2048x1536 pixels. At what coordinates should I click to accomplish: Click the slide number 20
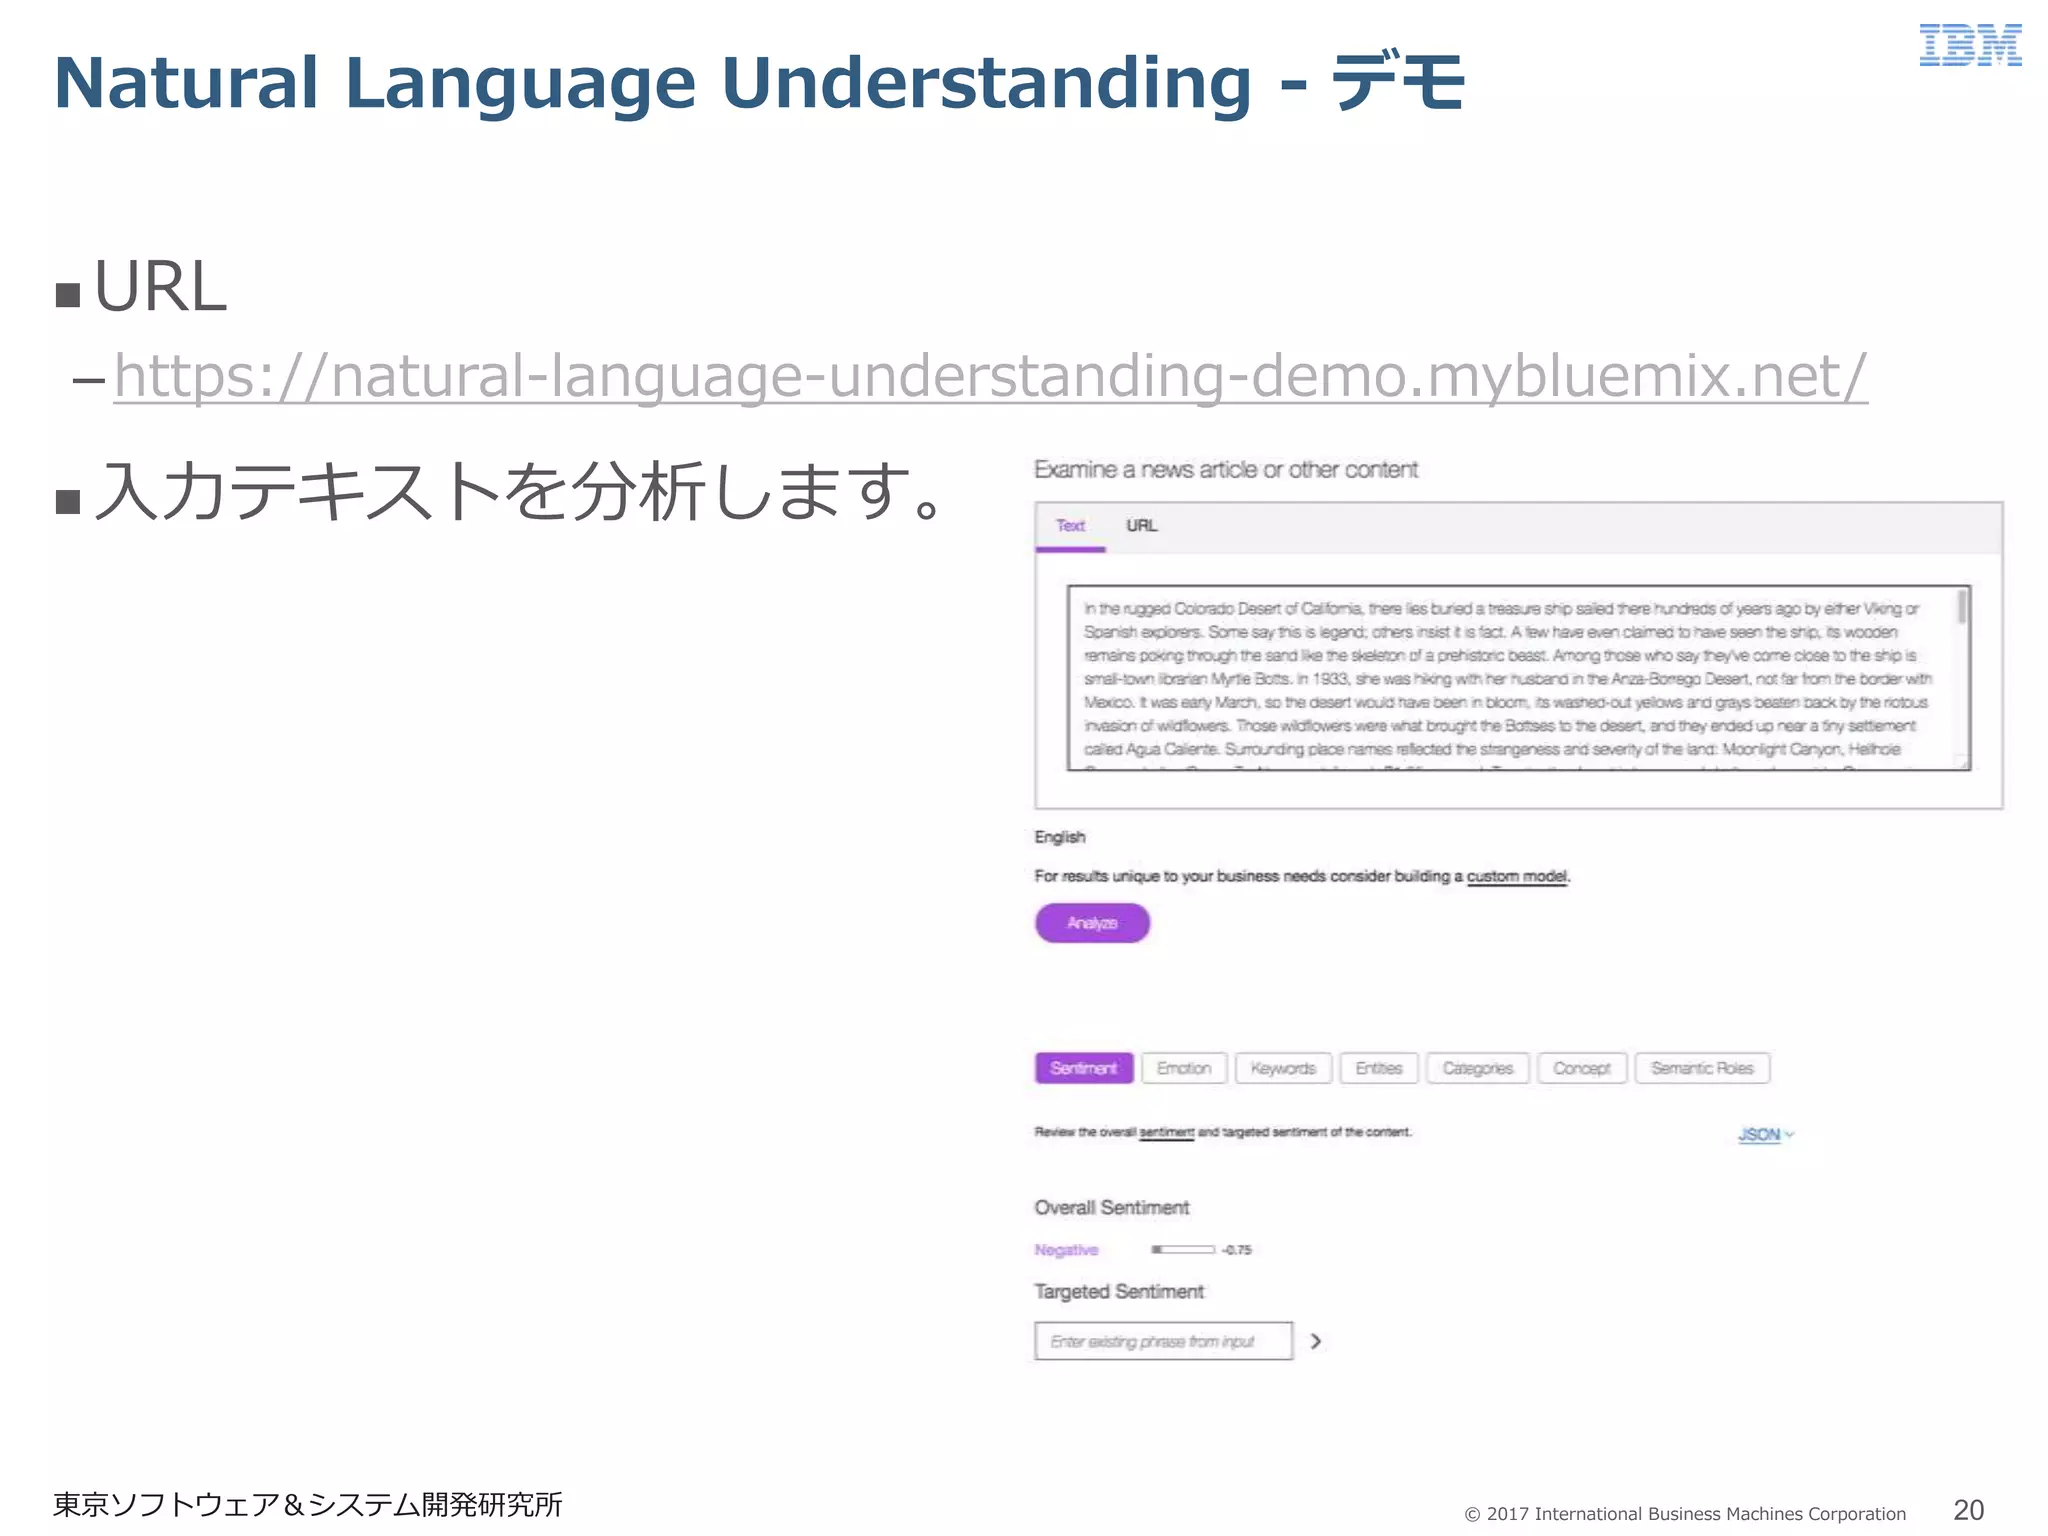pos(1968,1510)
